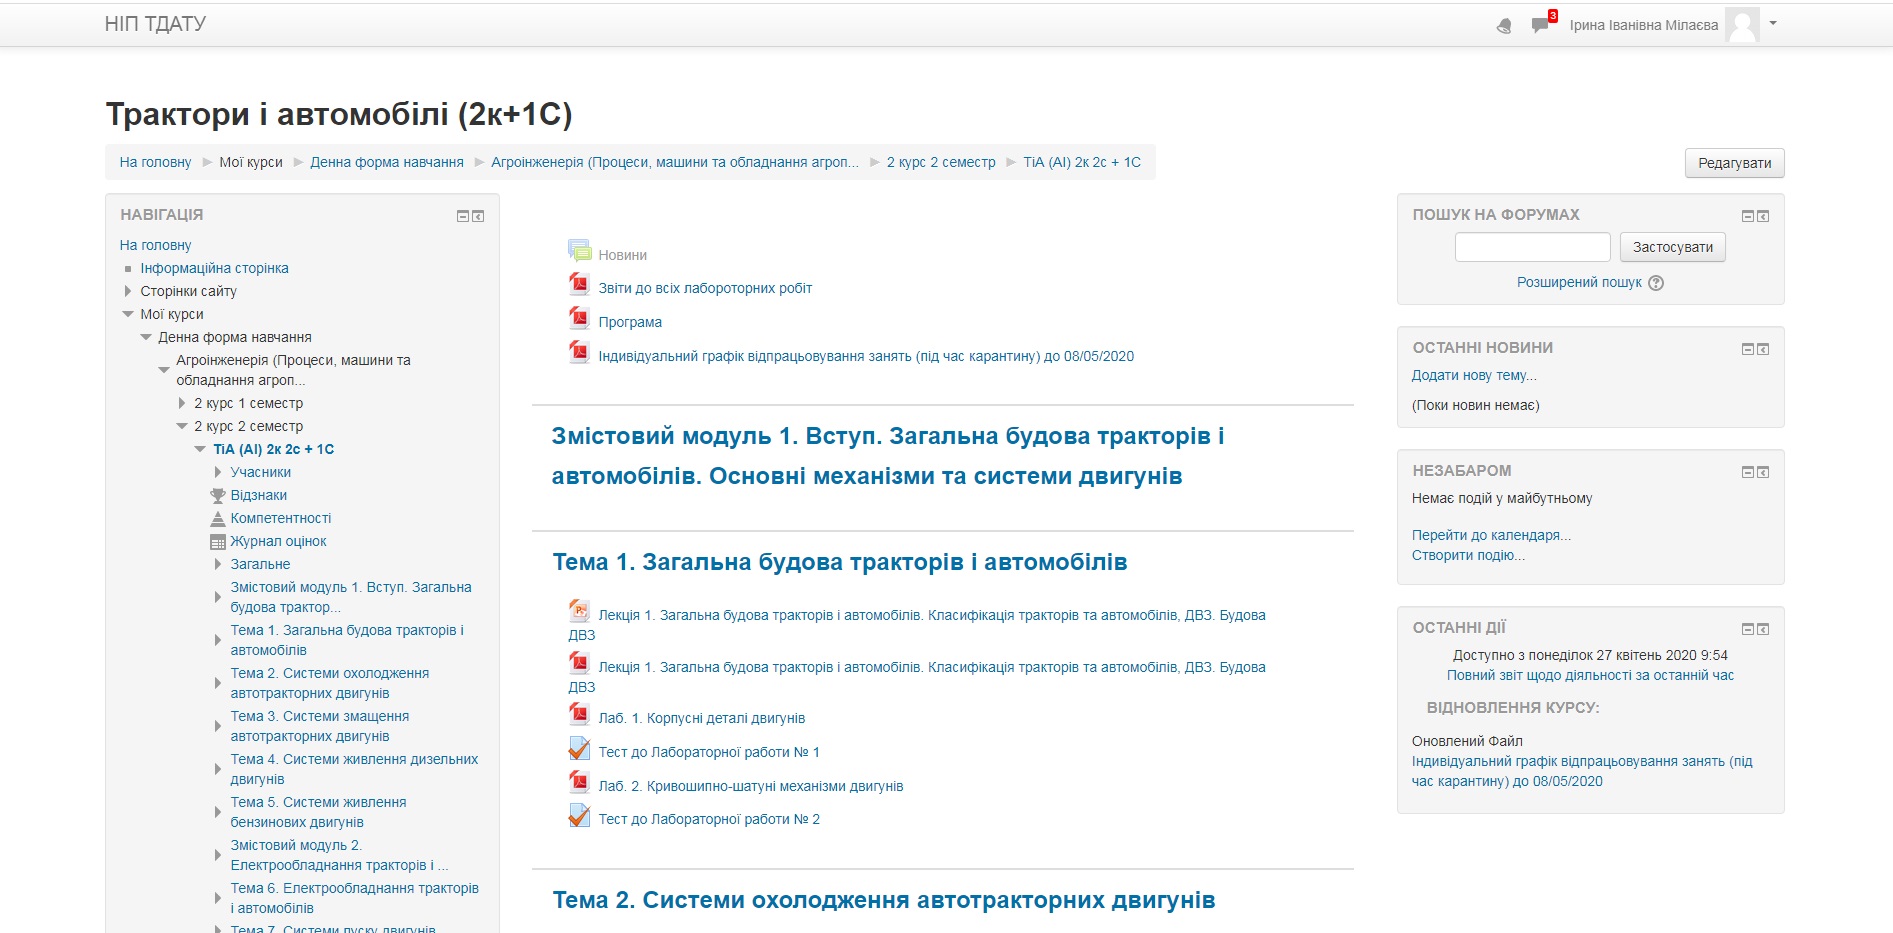Image resolution: width=1893 pixels, height=933 pixels.
Task: Click PowerPoint icon of Лекція 1
Action: pyautogui.click(x=579, y=610)
